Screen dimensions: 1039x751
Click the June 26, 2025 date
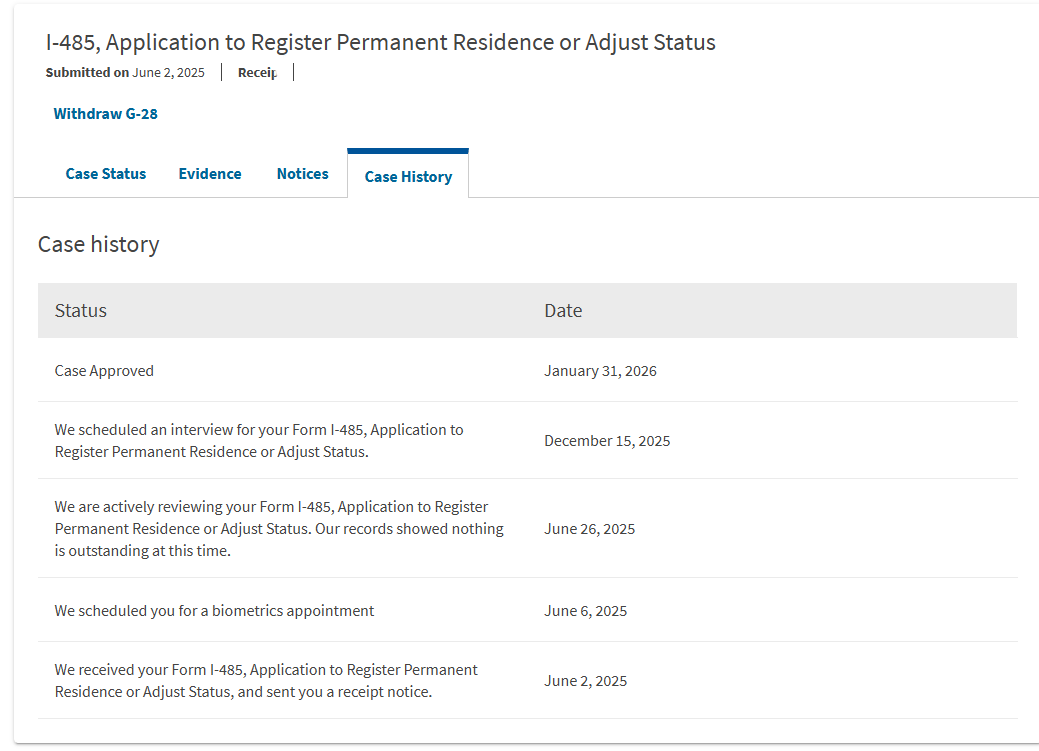pos(589,530)
